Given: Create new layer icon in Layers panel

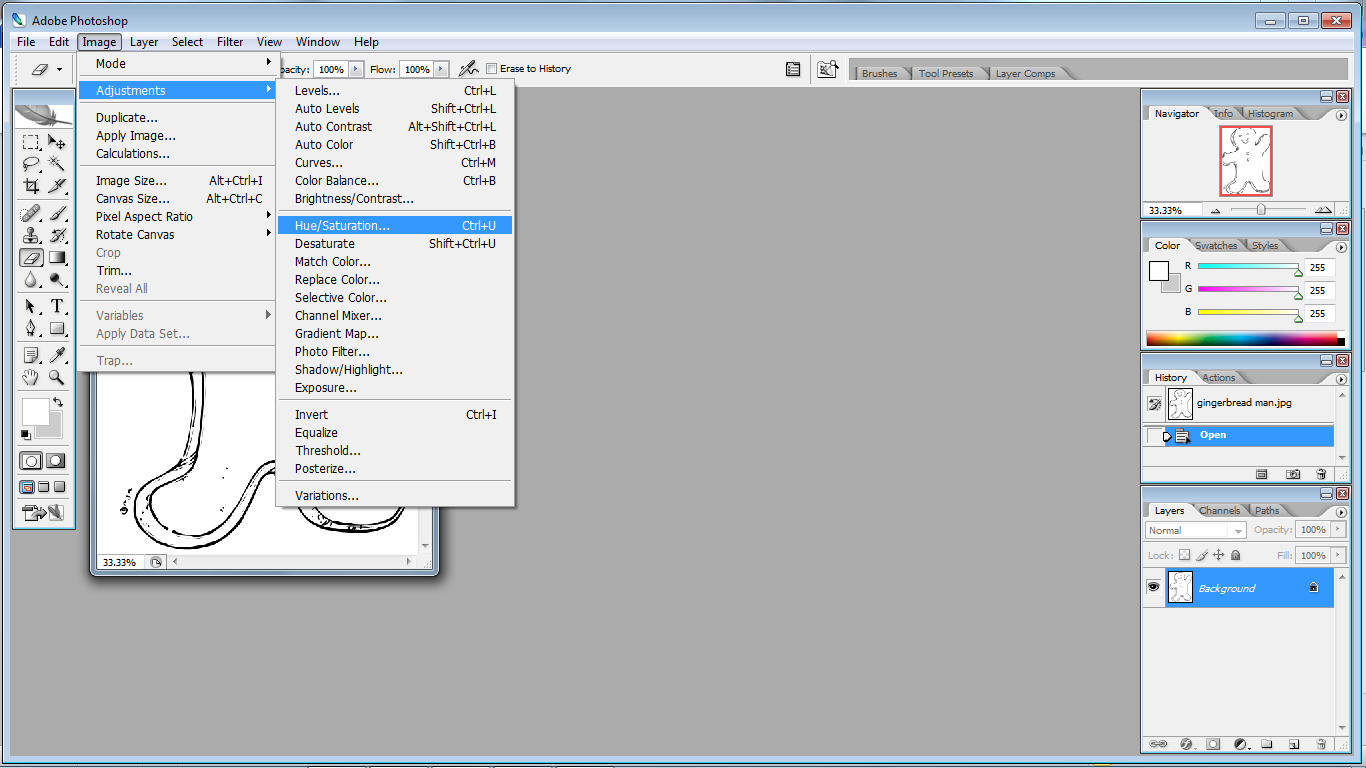Looking at the screenshot, I should (x=1293, y=744).
